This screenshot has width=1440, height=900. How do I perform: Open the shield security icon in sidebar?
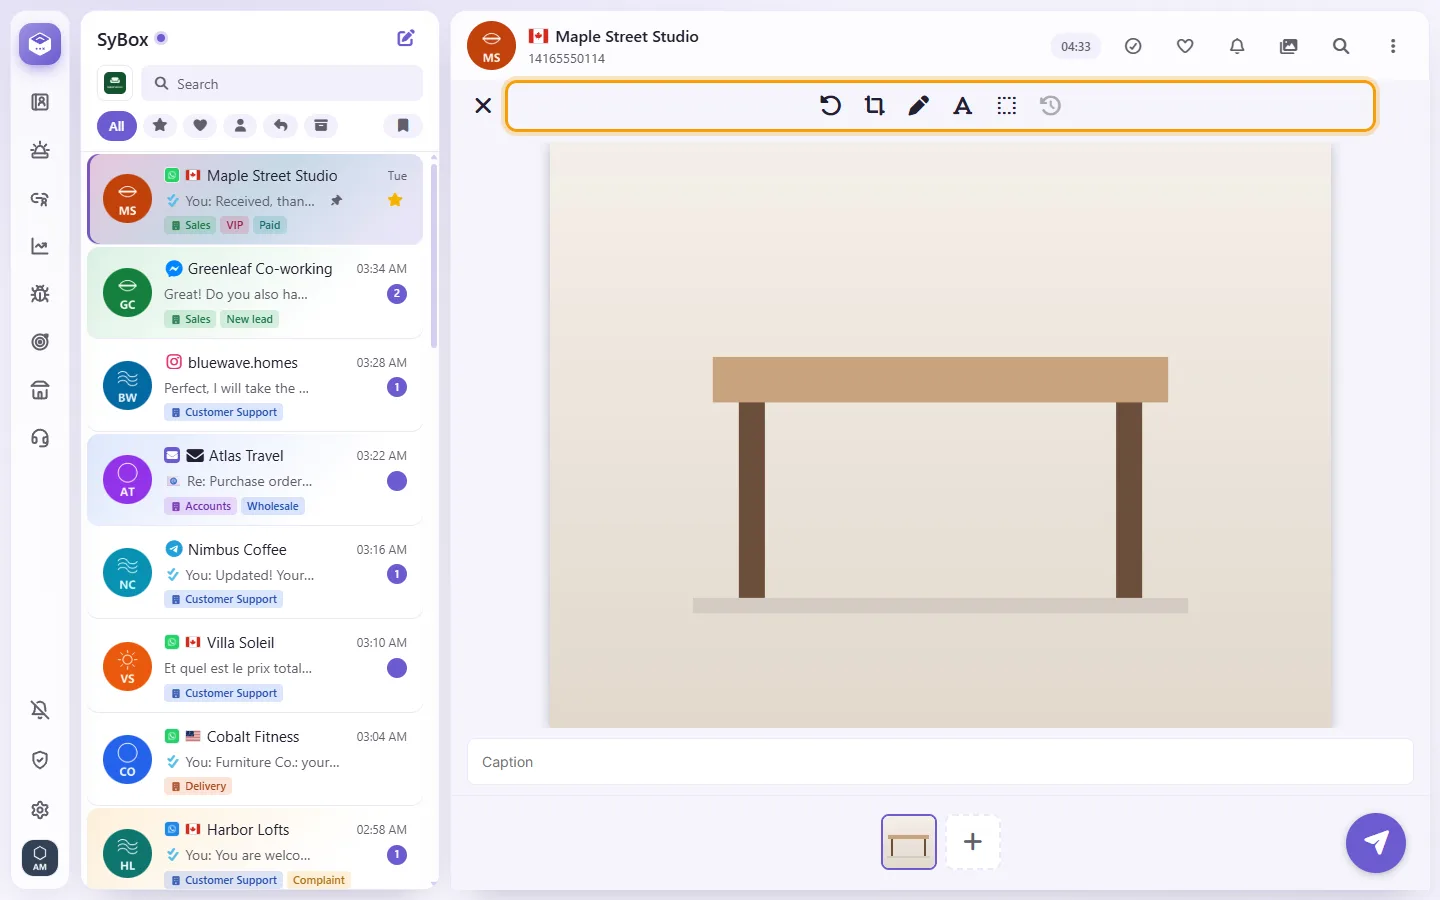(x=40, y=760)
